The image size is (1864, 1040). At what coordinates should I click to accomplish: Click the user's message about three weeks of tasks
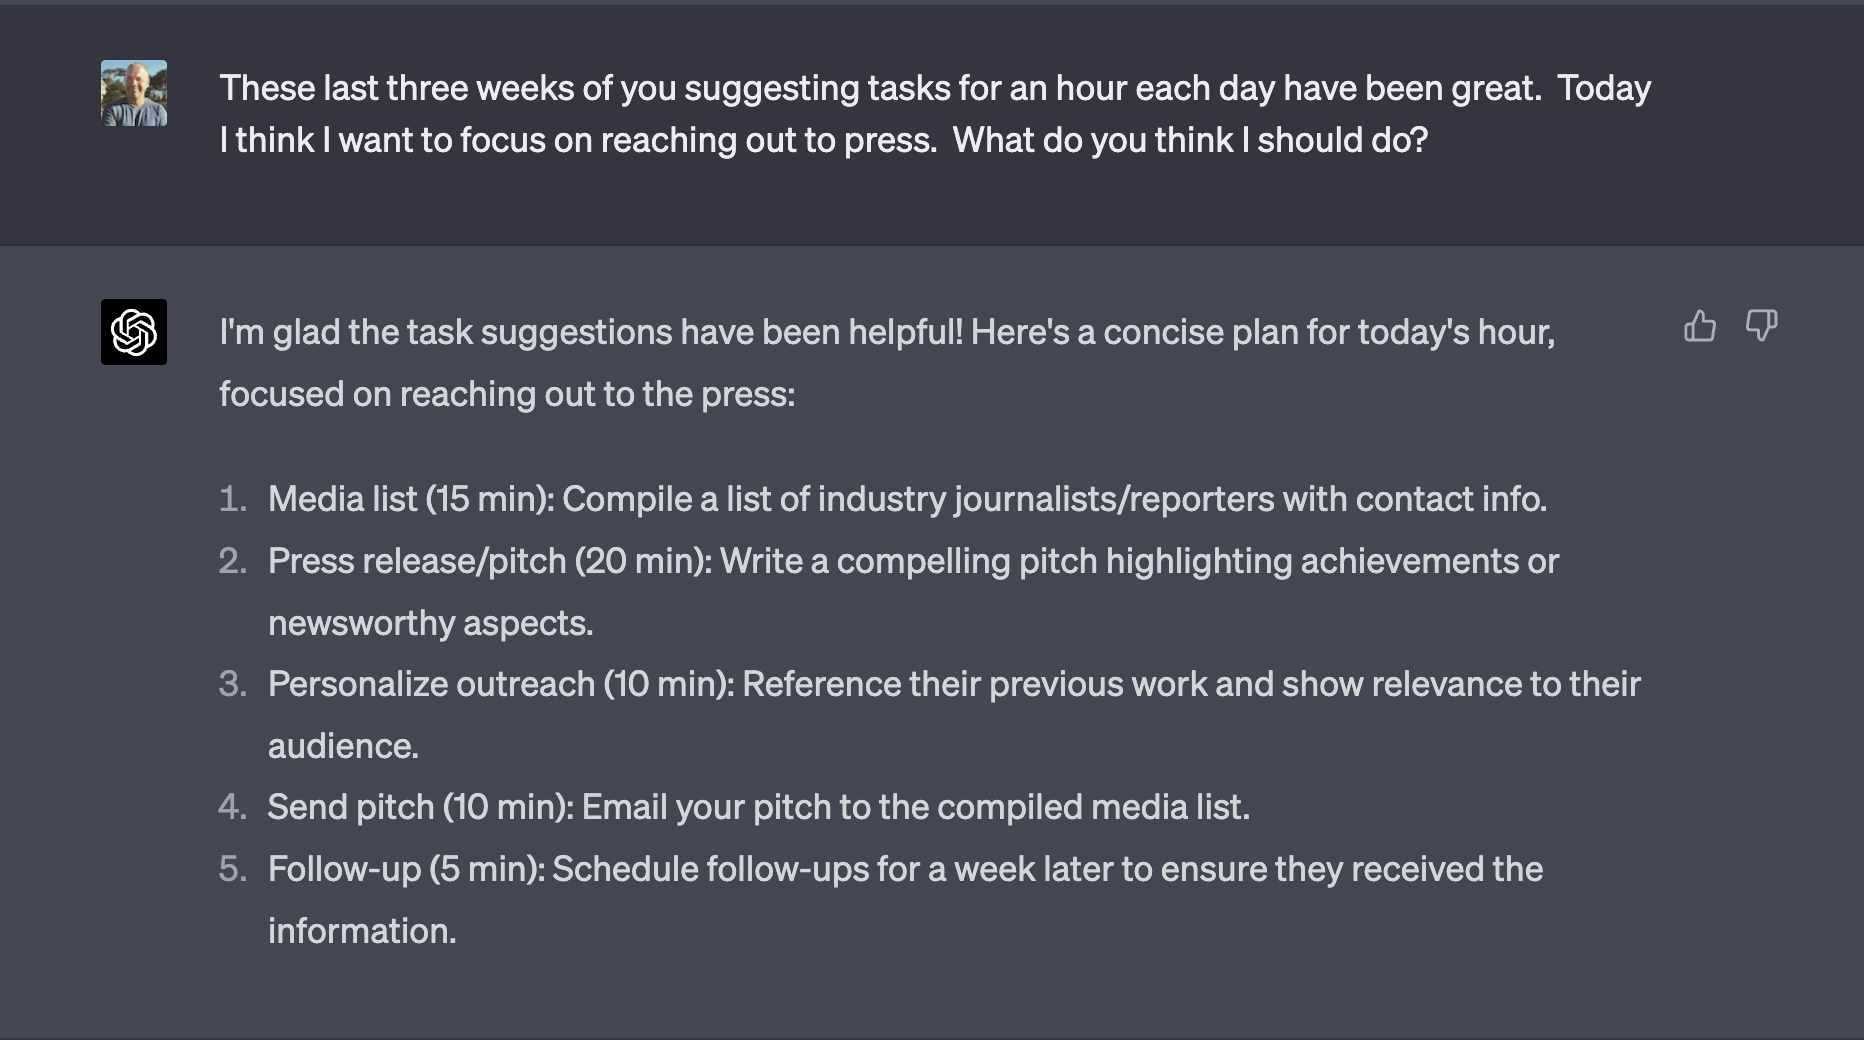[x=934, y=89]
